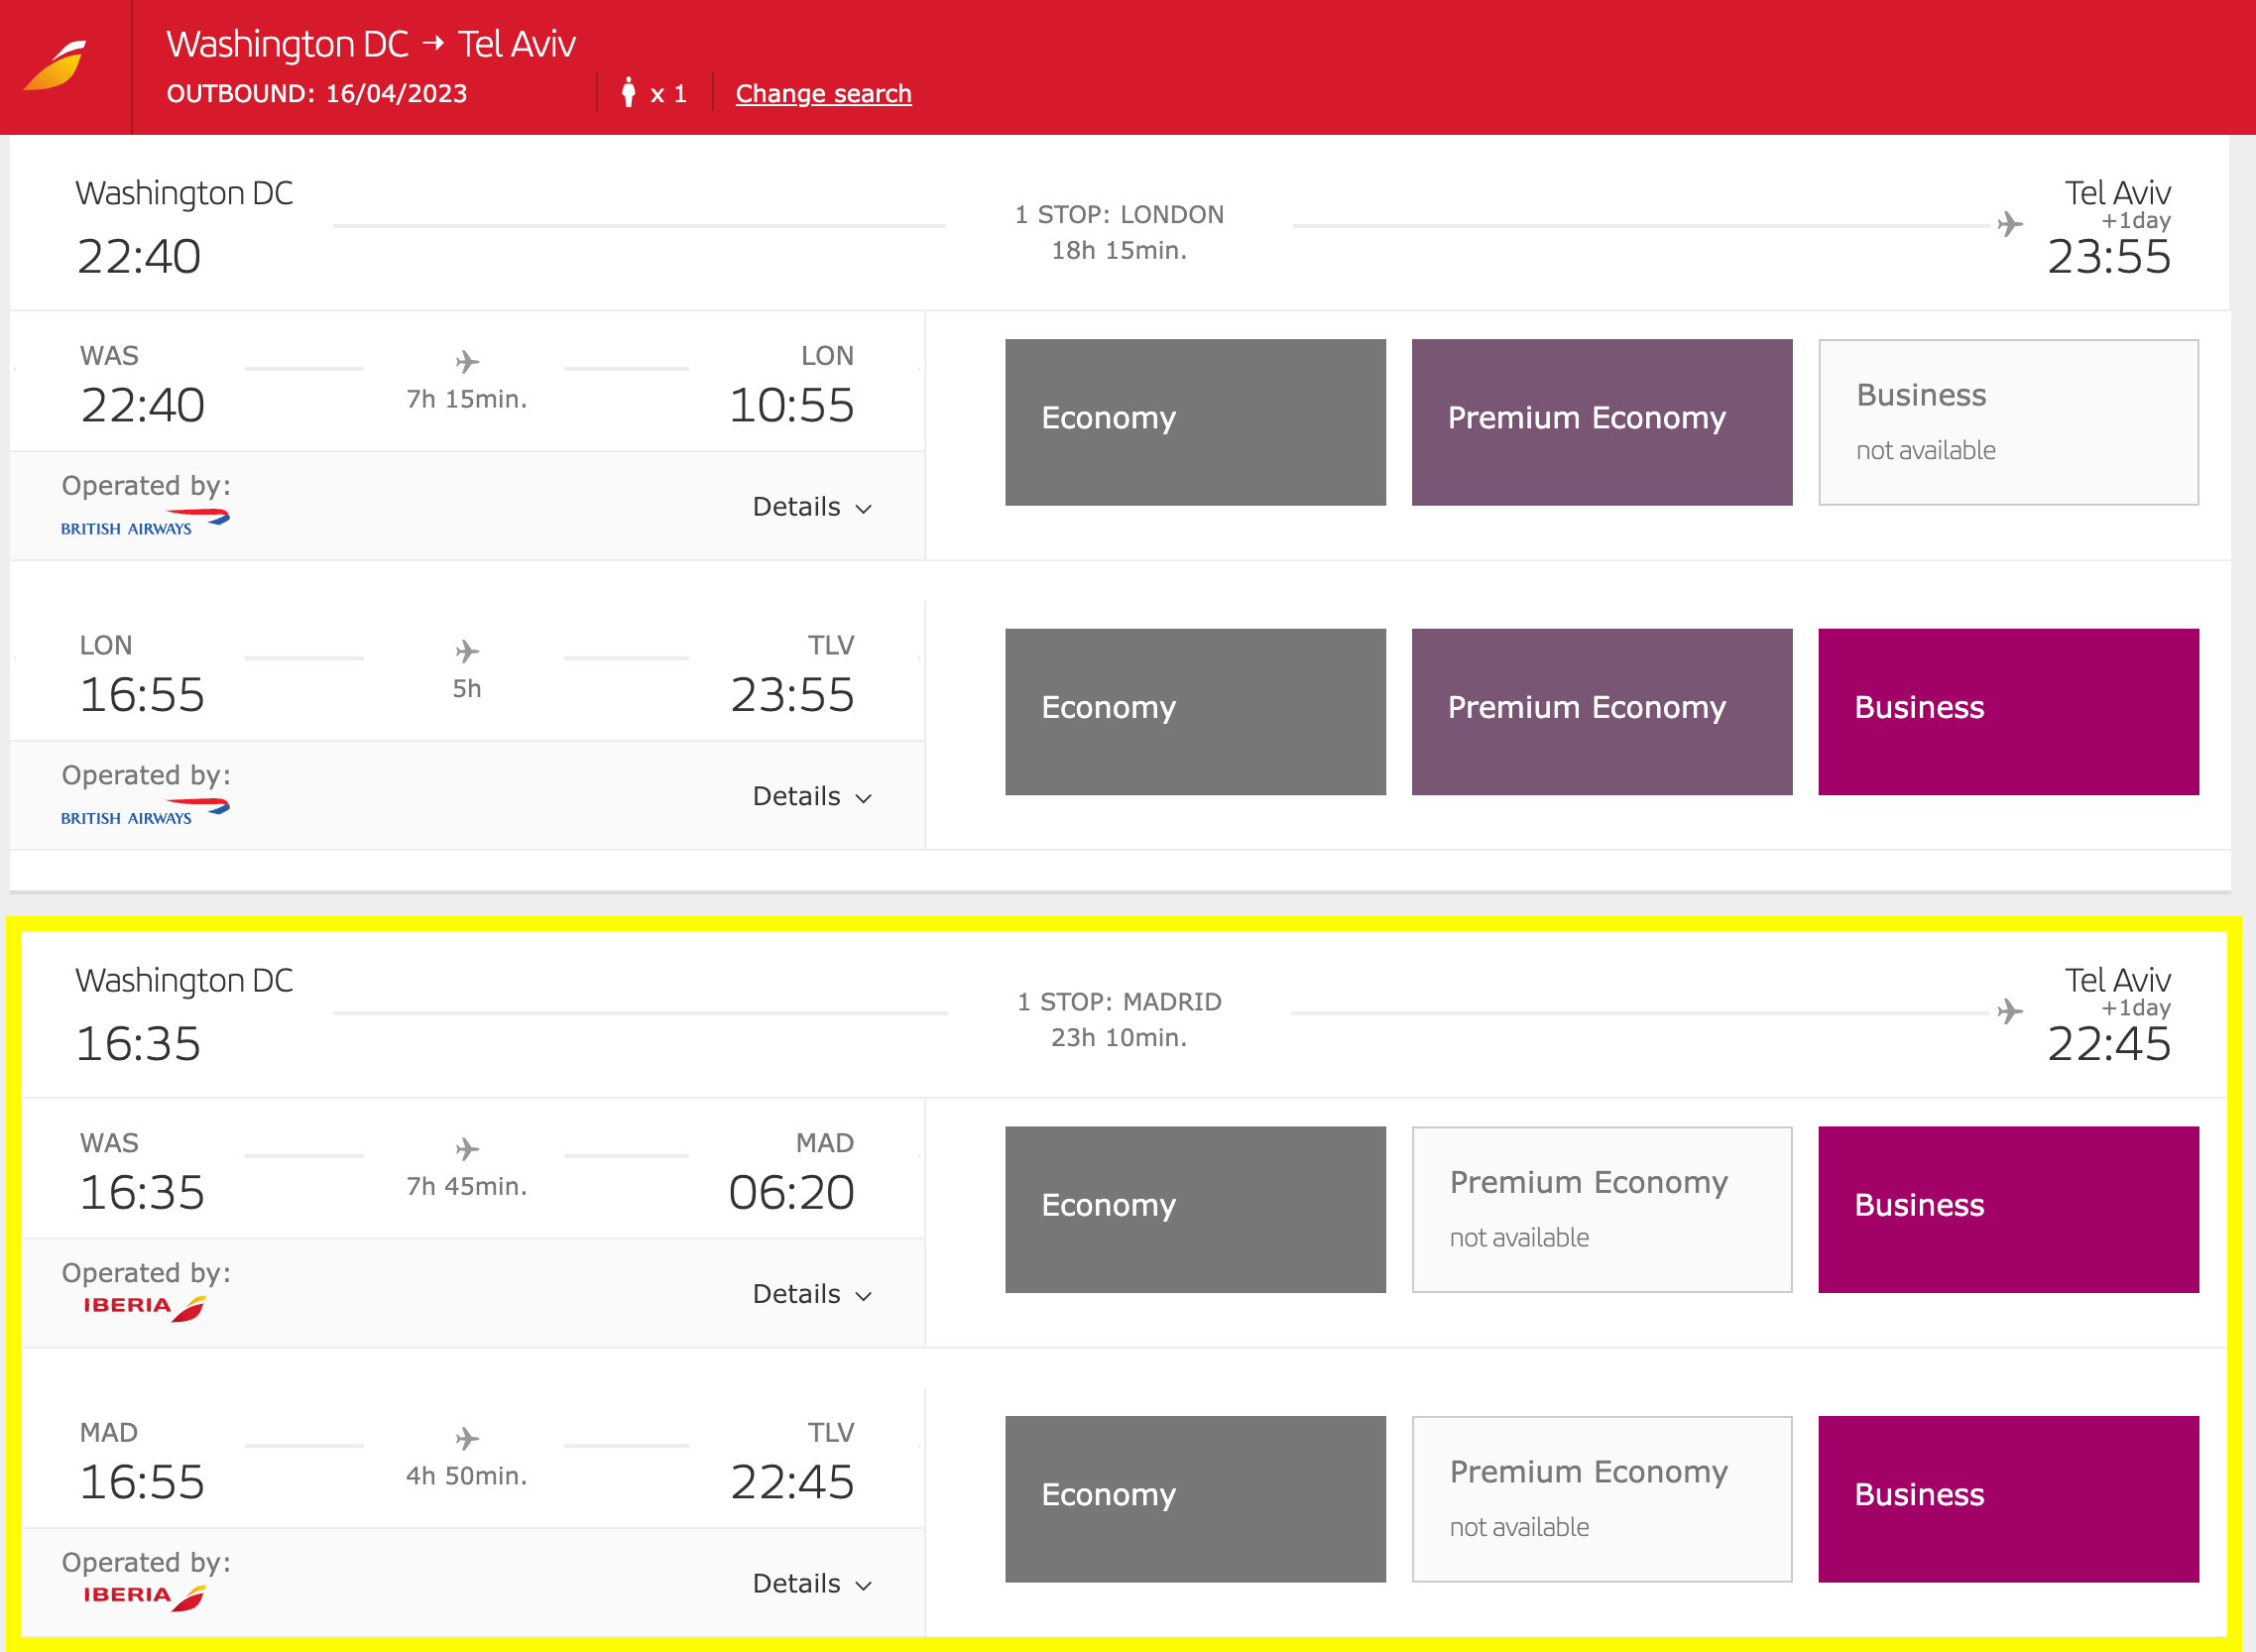Click the British Airways logo under the LON-TLV segment

(143, 808)
